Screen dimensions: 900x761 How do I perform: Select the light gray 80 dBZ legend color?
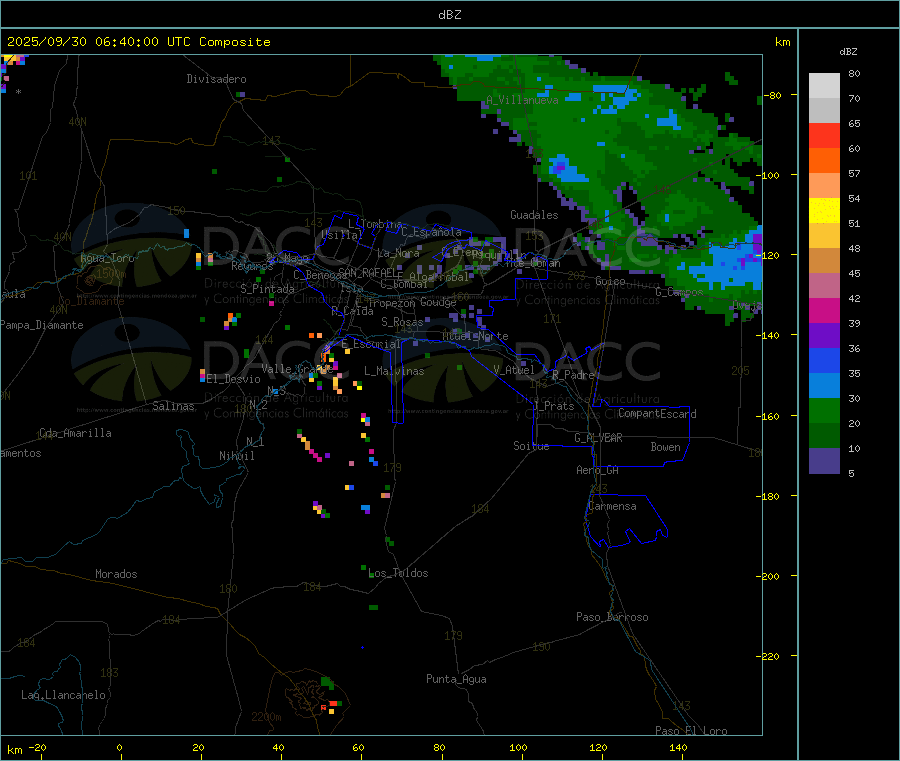point(824,86)
